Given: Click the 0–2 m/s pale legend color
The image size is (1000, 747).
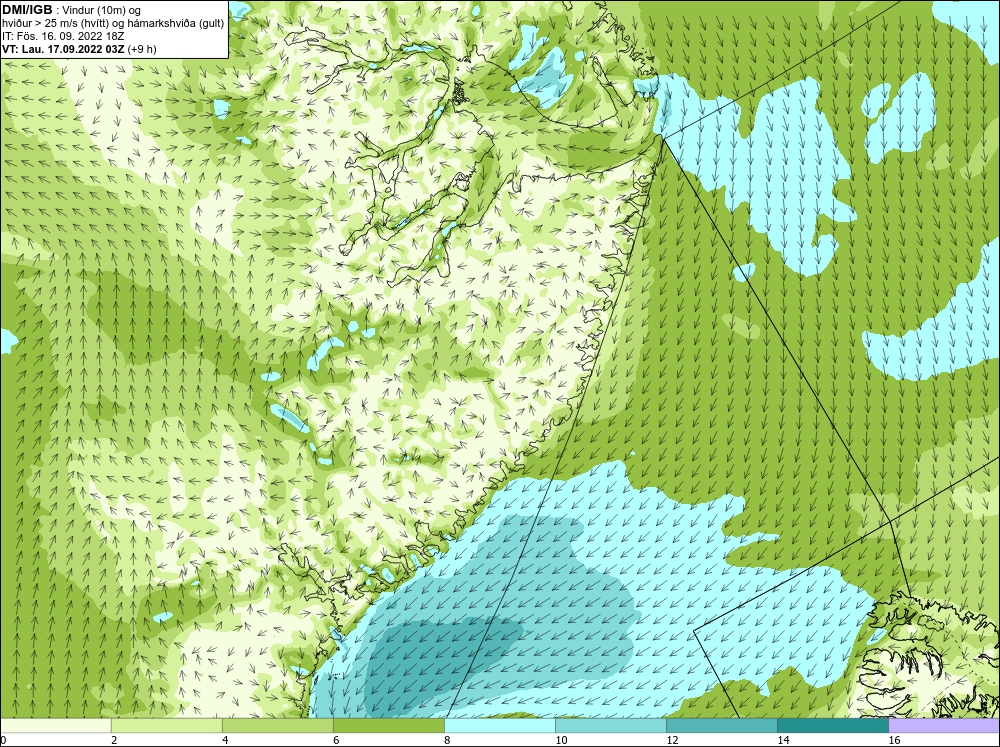Looking at the screenshot, I should click(x=55, y=725).
